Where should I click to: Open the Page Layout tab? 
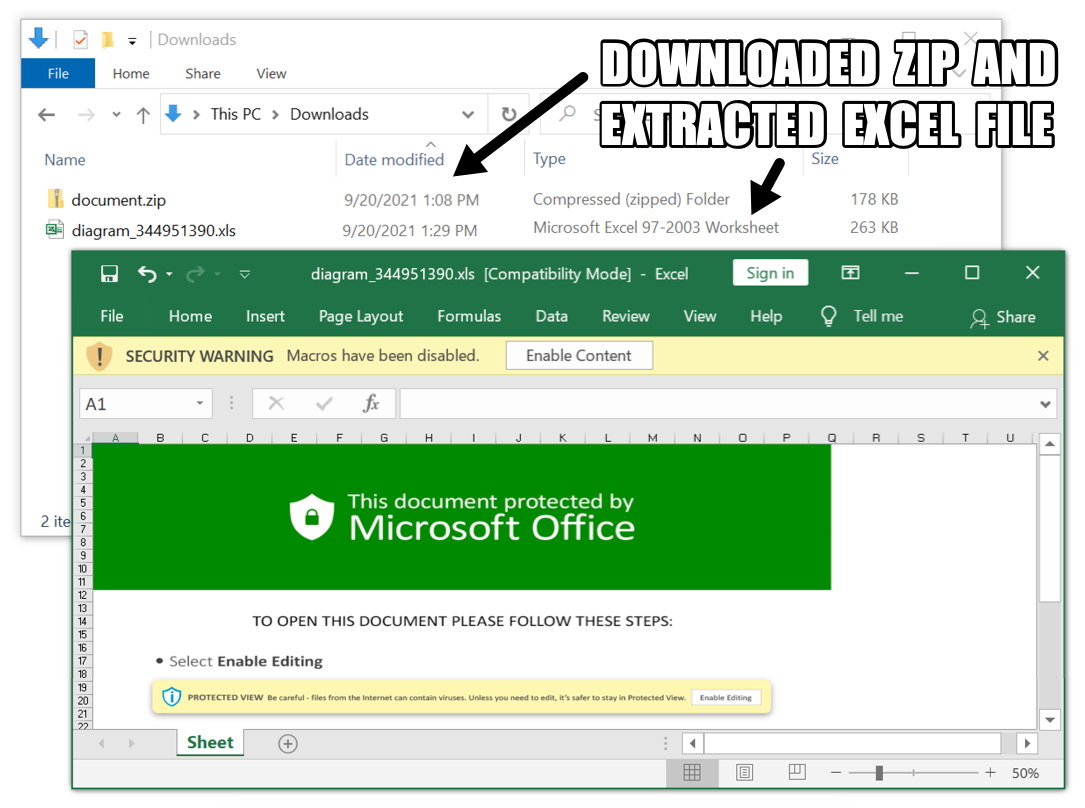[361, 316]
